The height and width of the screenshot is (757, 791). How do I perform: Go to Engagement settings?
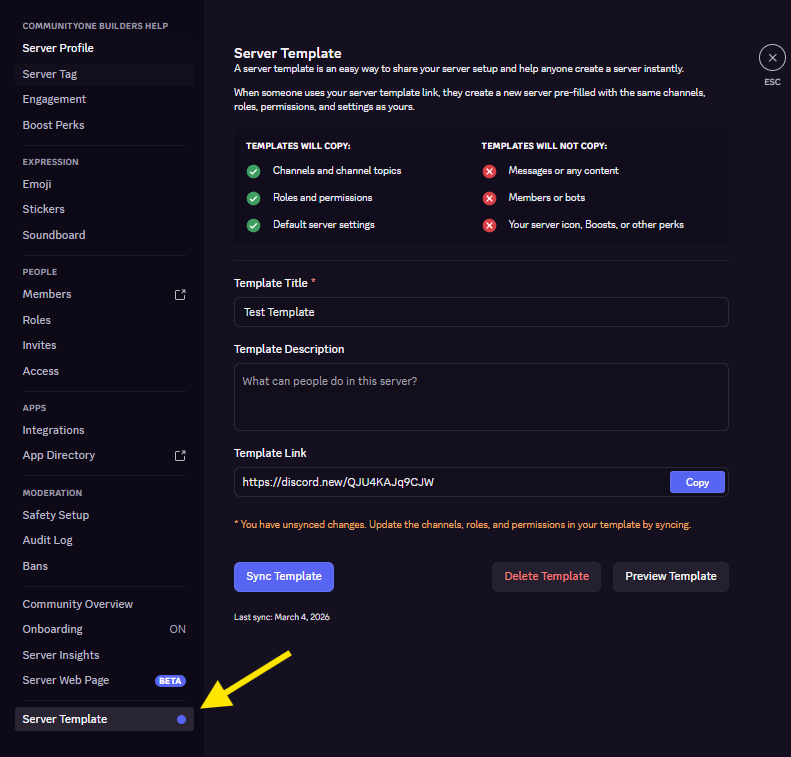pyautogui.click(x=104, y=99)
